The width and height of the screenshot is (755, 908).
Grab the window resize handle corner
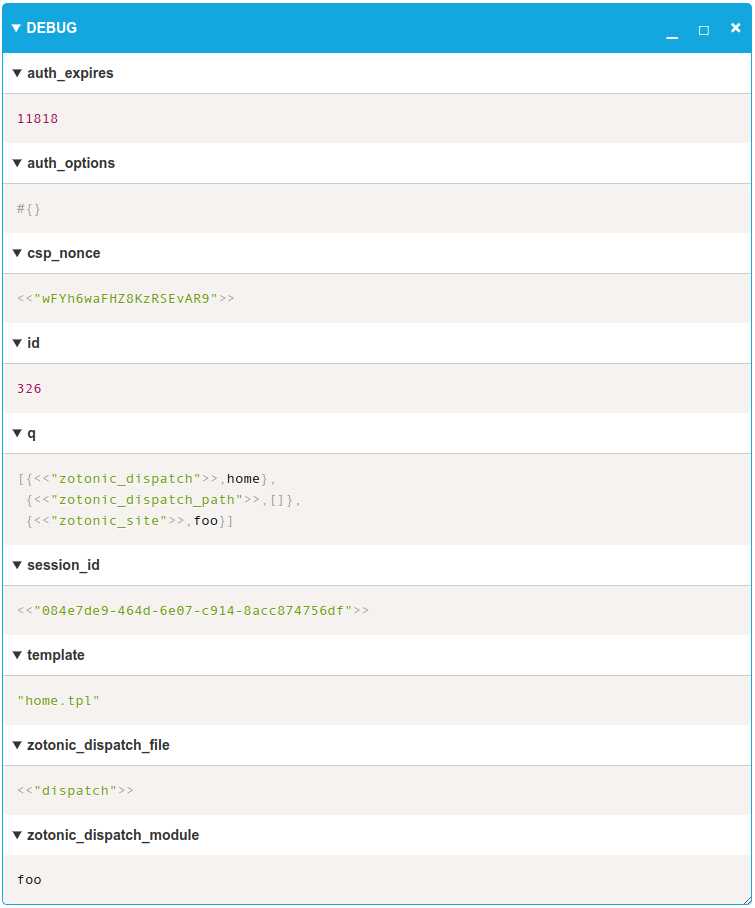click(x=747, y=899)
